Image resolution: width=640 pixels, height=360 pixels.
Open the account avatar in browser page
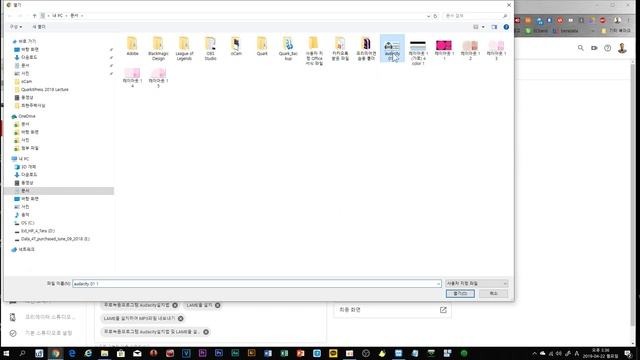point(622,48)
